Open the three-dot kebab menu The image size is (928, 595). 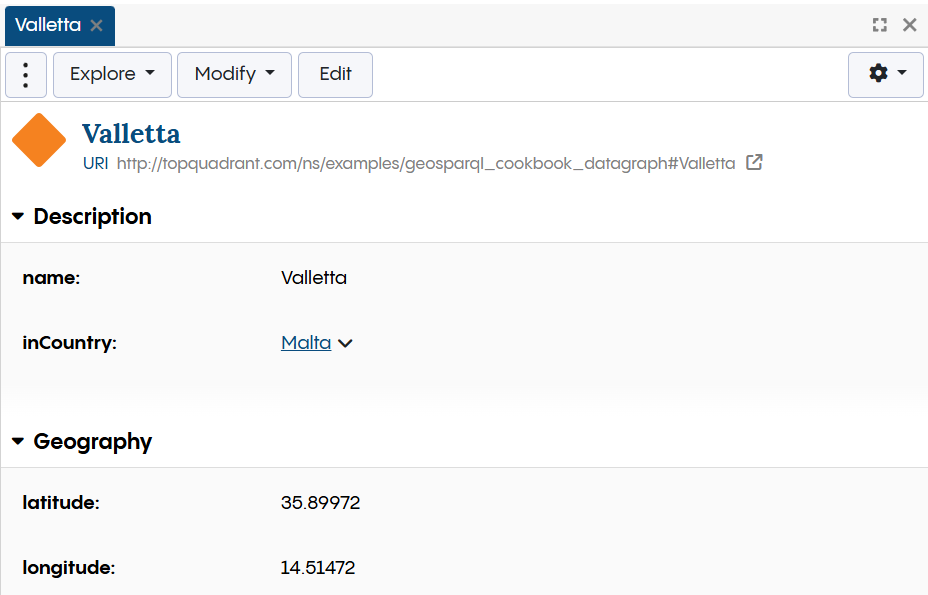(x=26, y=75)
